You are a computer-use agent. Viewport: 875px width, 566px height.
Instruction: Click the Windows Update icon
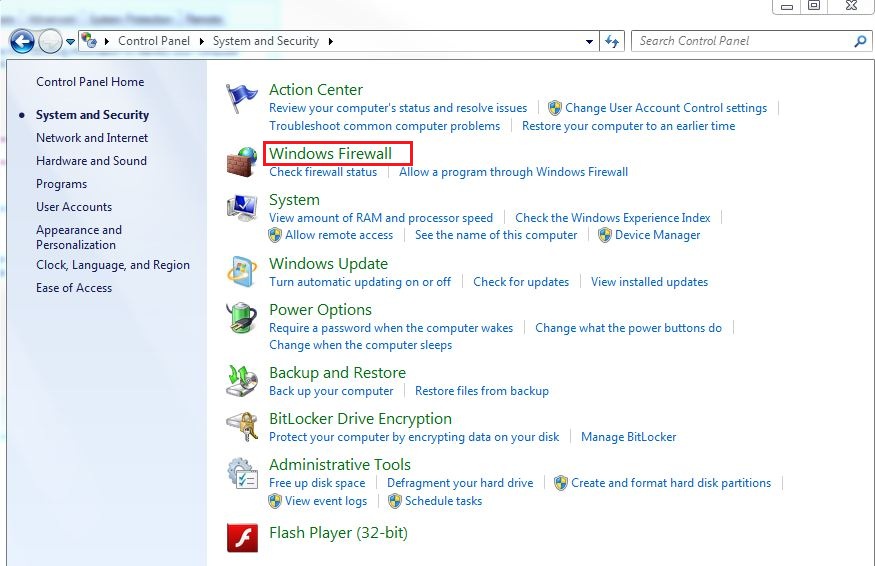point(242,272)
